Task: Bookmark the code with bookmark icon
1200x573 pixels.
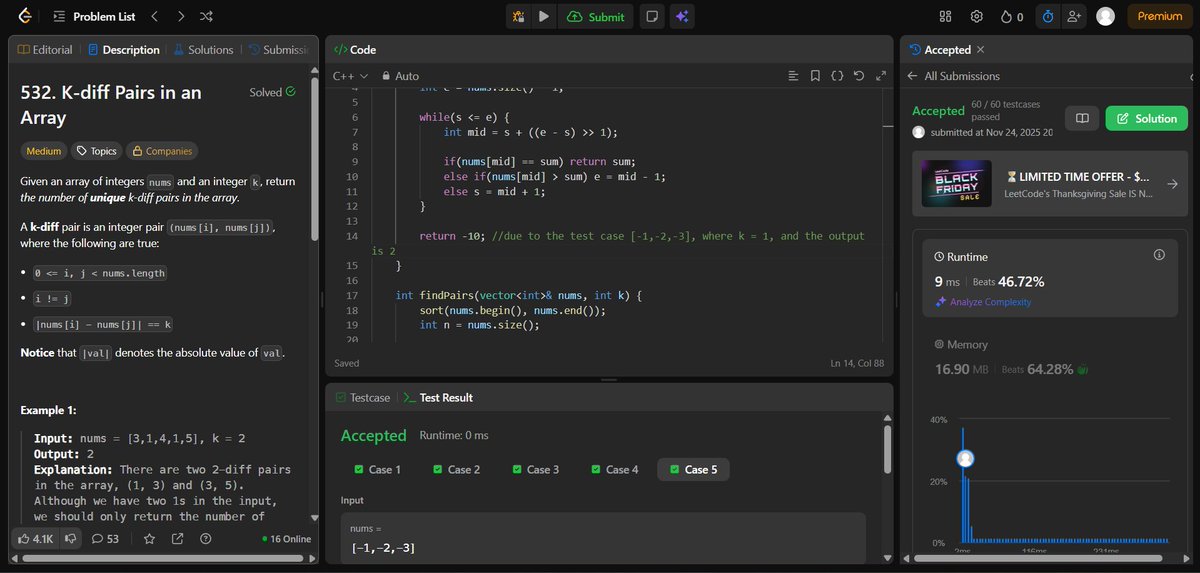Action: (x=815, y=76)
